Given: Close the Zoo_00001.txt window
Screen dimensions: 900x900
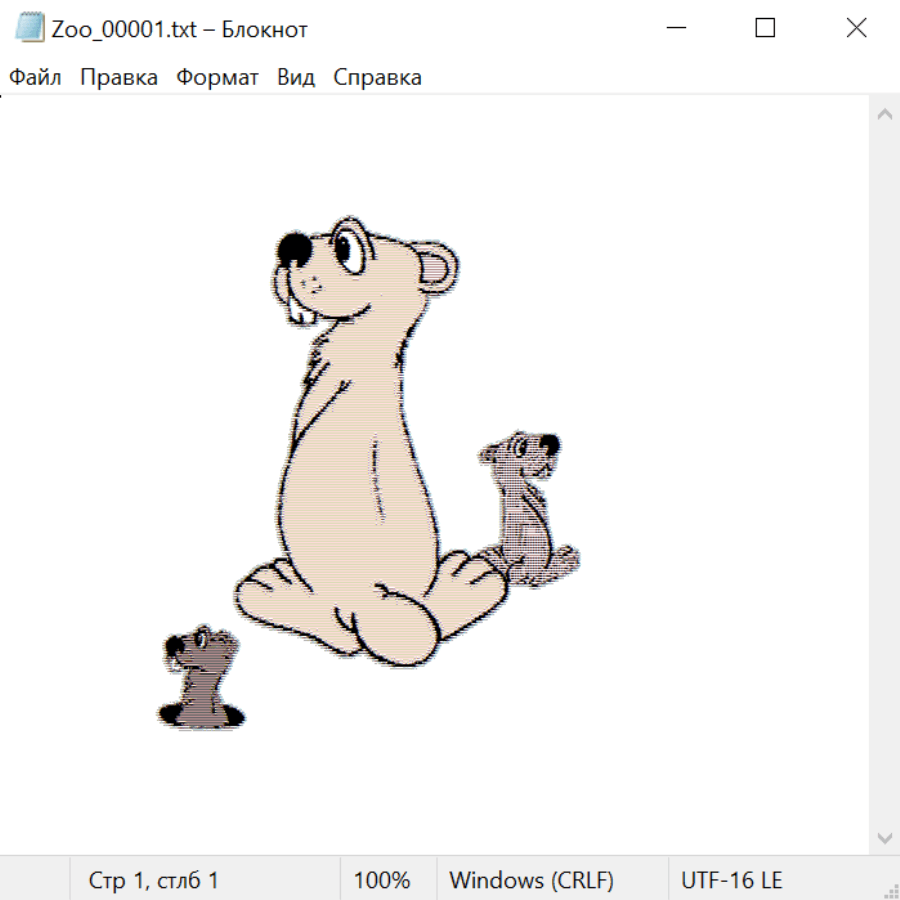Looking at the screenshot, I should click(856, 28).
